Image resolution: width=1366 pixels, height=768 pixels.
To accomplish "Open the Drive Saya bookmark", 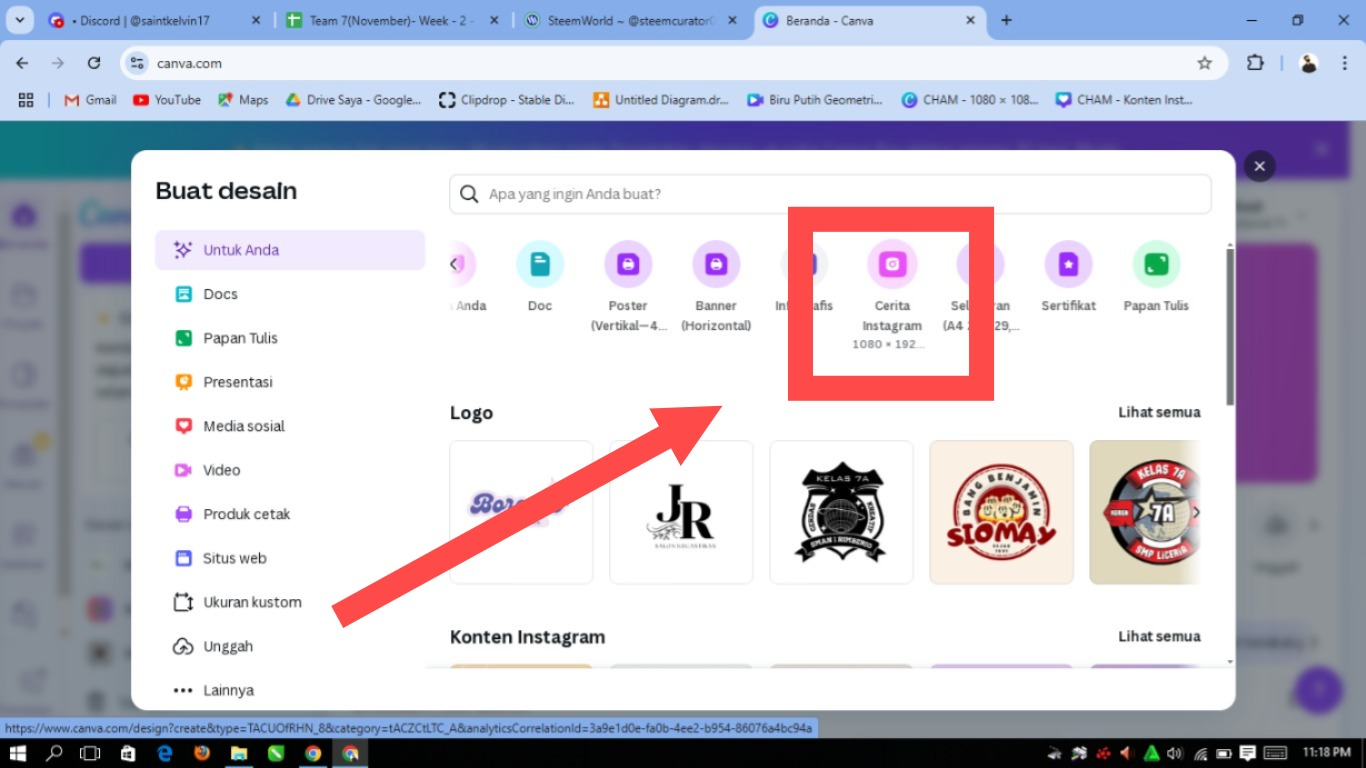I will [353, 100].
